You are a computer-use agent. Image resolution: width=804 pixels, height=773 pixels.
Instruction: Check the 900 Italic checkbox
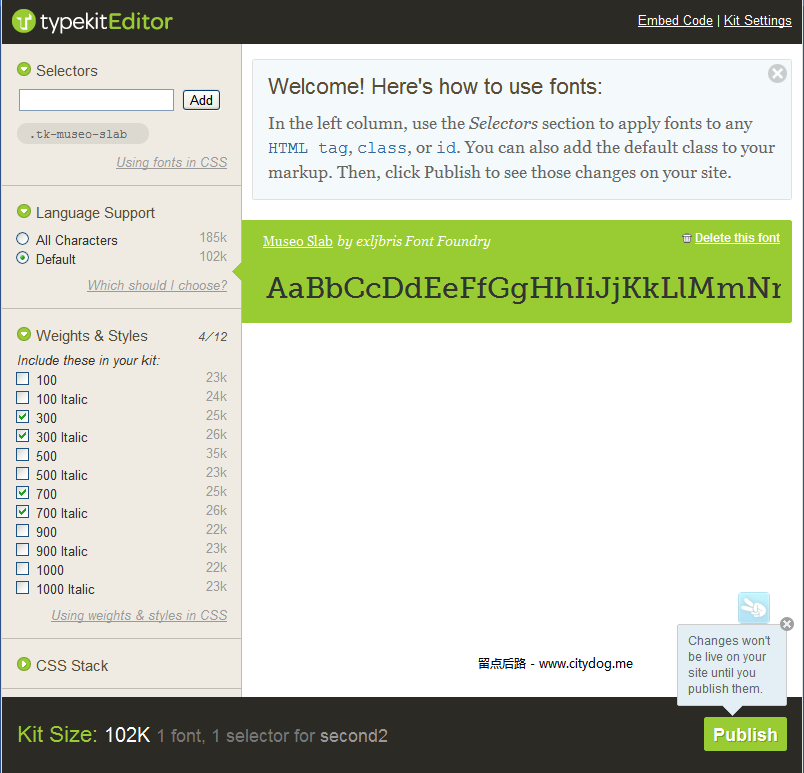coord(23,550)
